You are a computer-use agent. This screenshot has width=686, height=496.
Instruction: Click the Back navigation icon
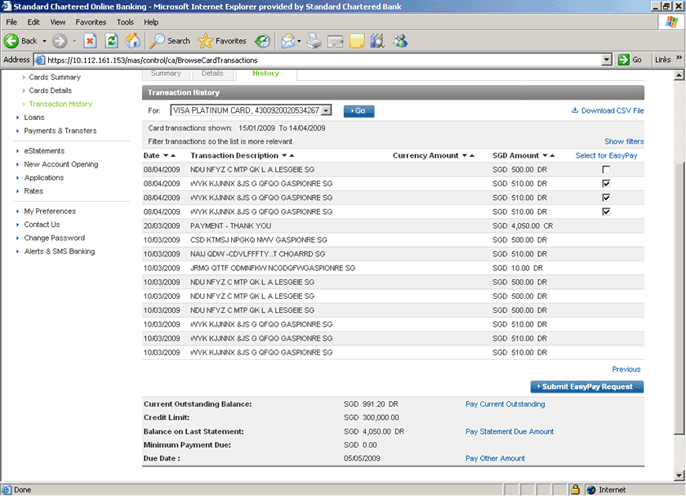(x=11, y=41)
